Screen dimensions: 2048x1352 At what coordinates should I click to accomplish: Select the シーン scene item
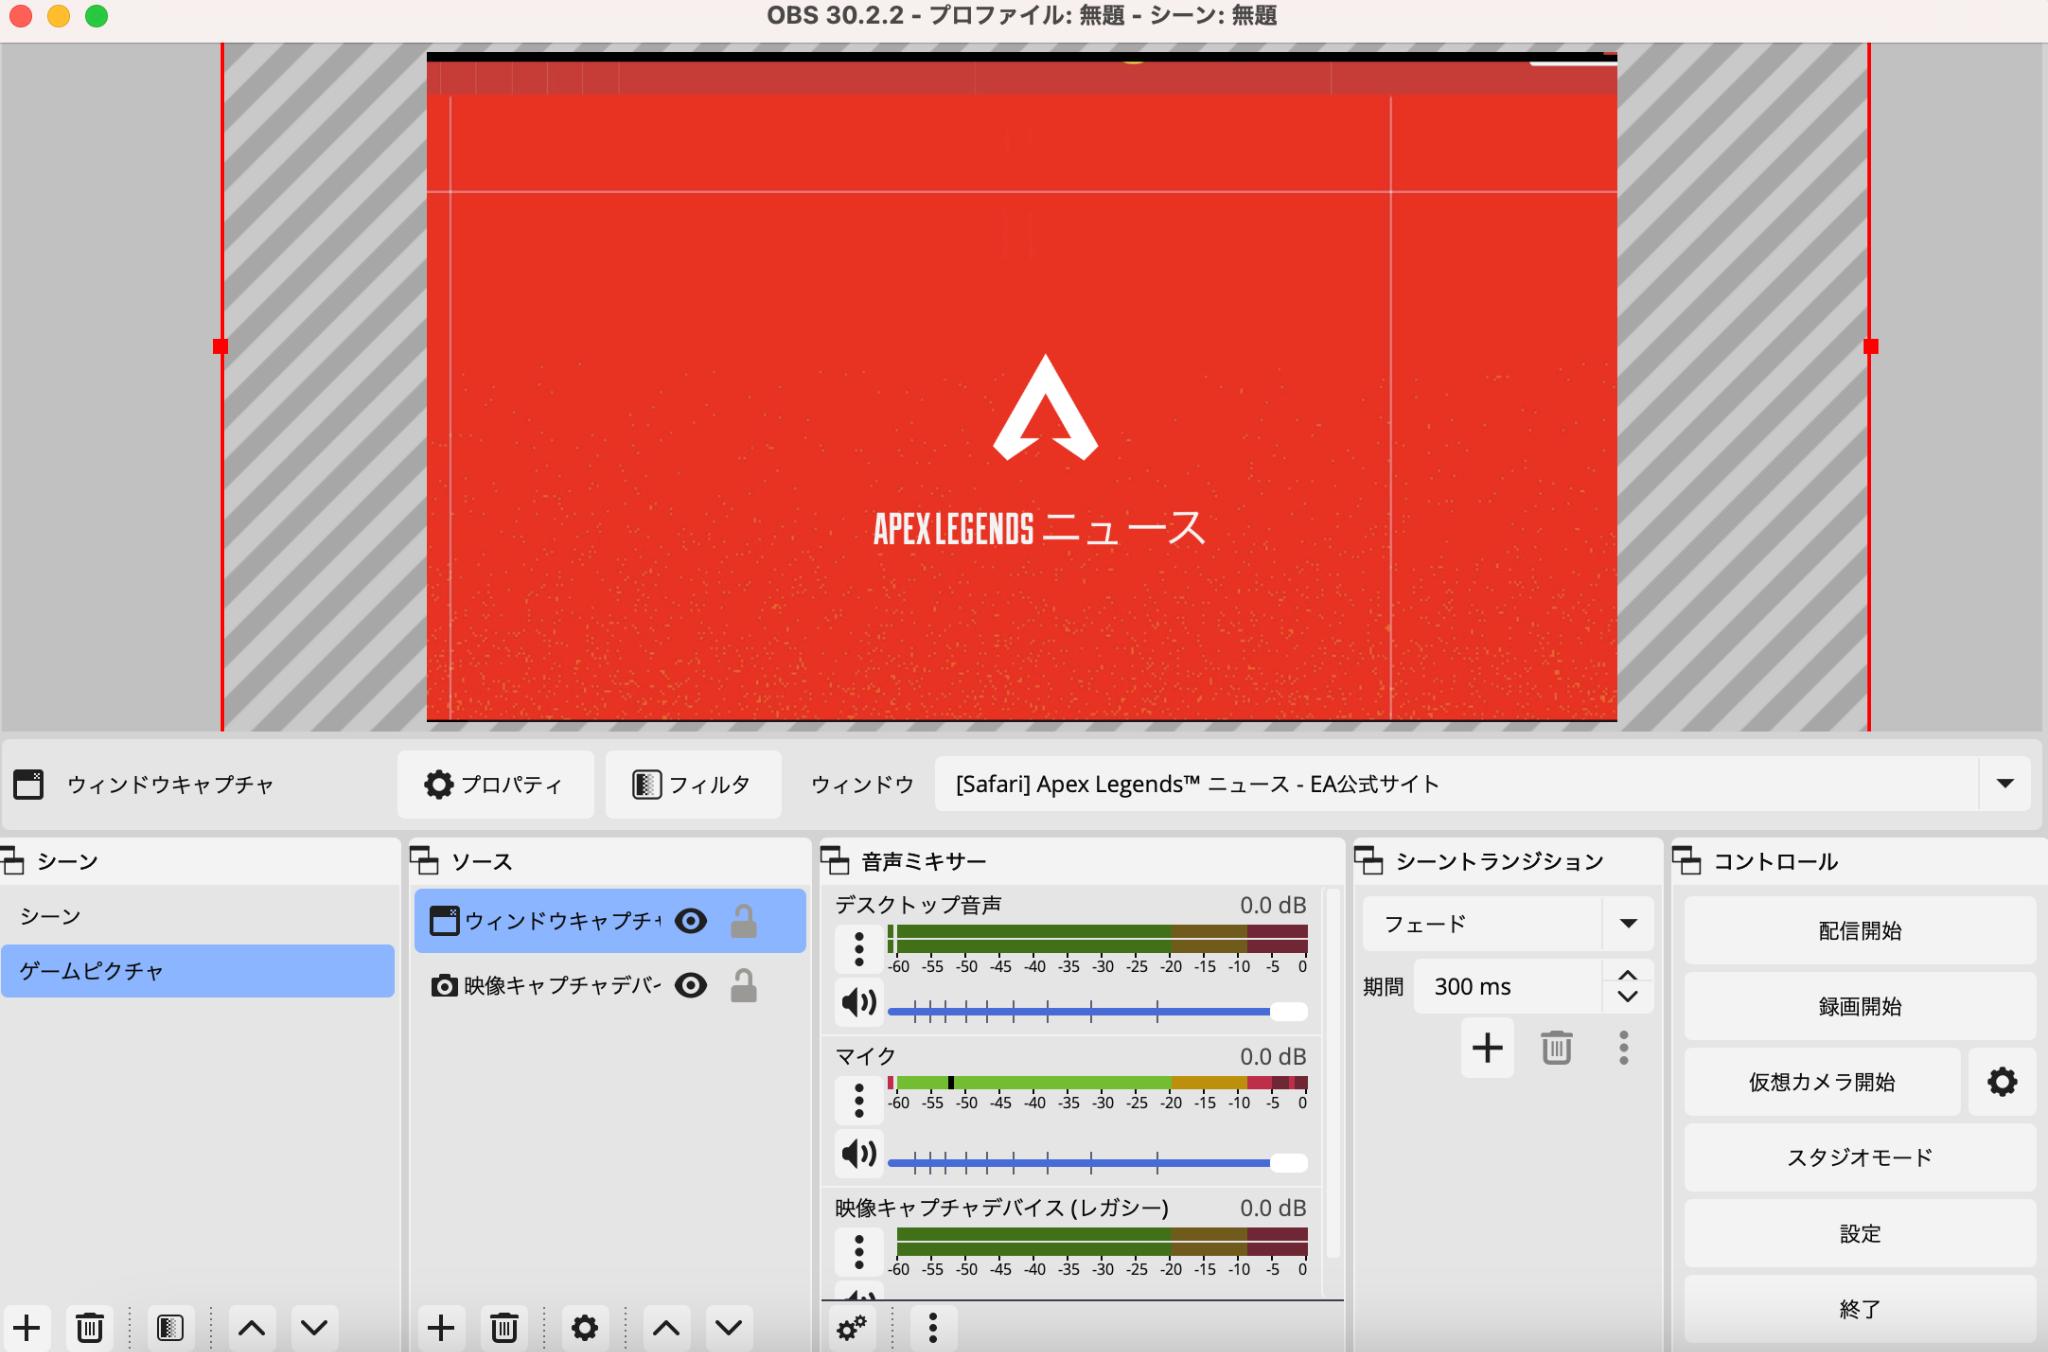point(198,916)
